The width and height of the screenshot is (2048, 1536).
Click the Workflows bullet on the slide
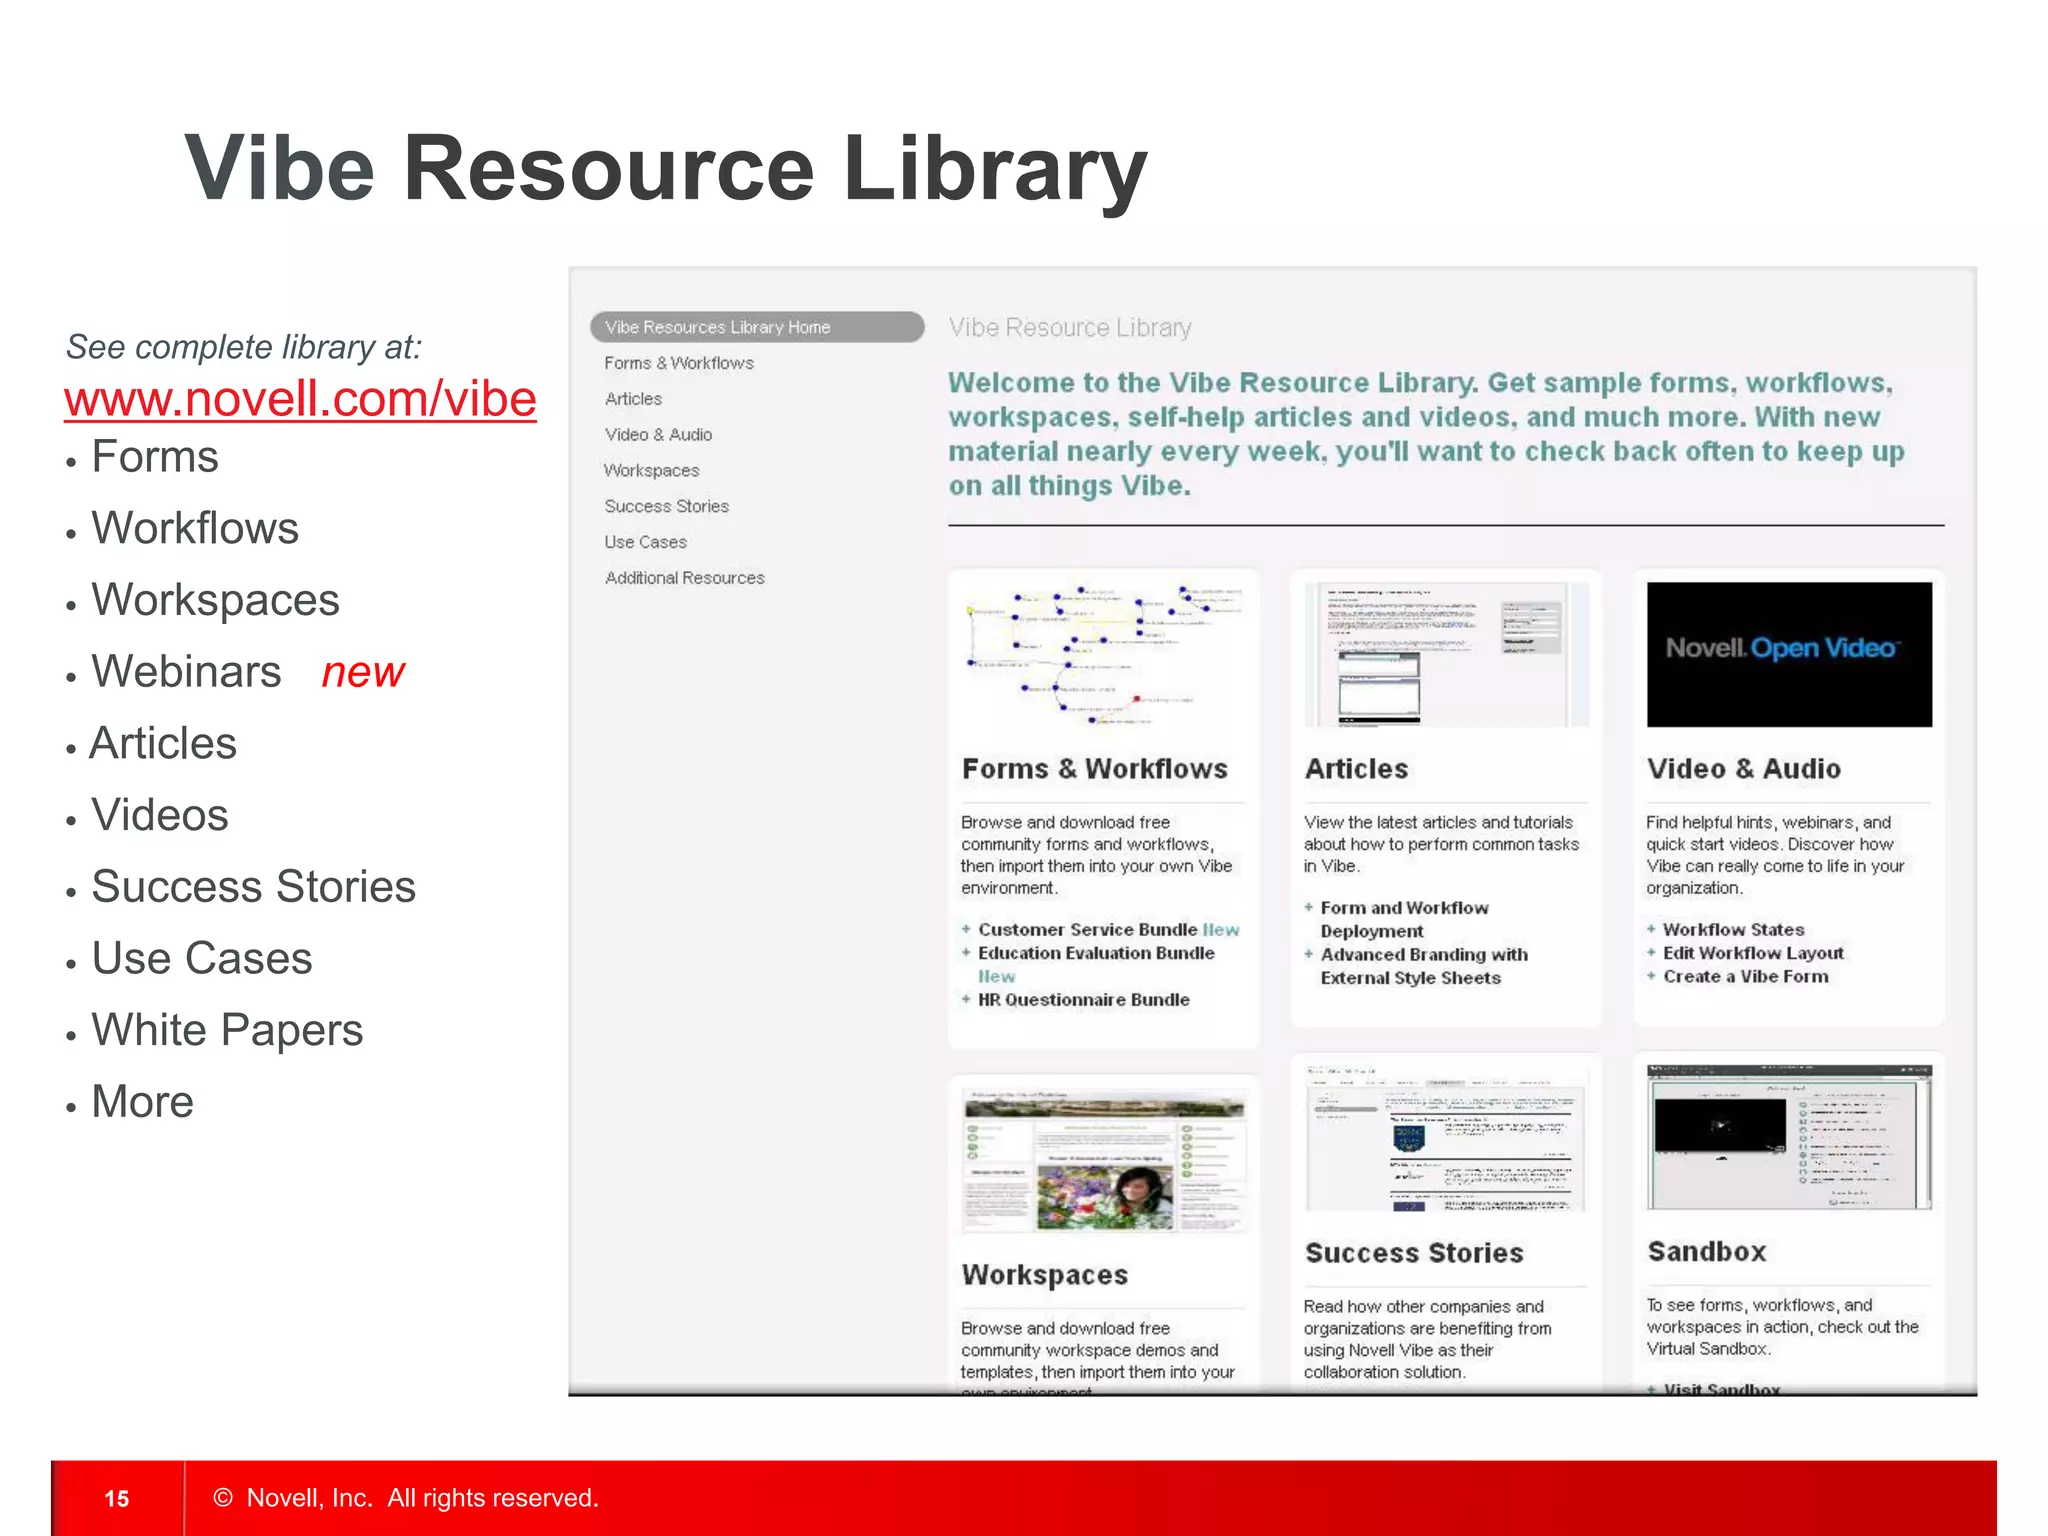[195, 529]
